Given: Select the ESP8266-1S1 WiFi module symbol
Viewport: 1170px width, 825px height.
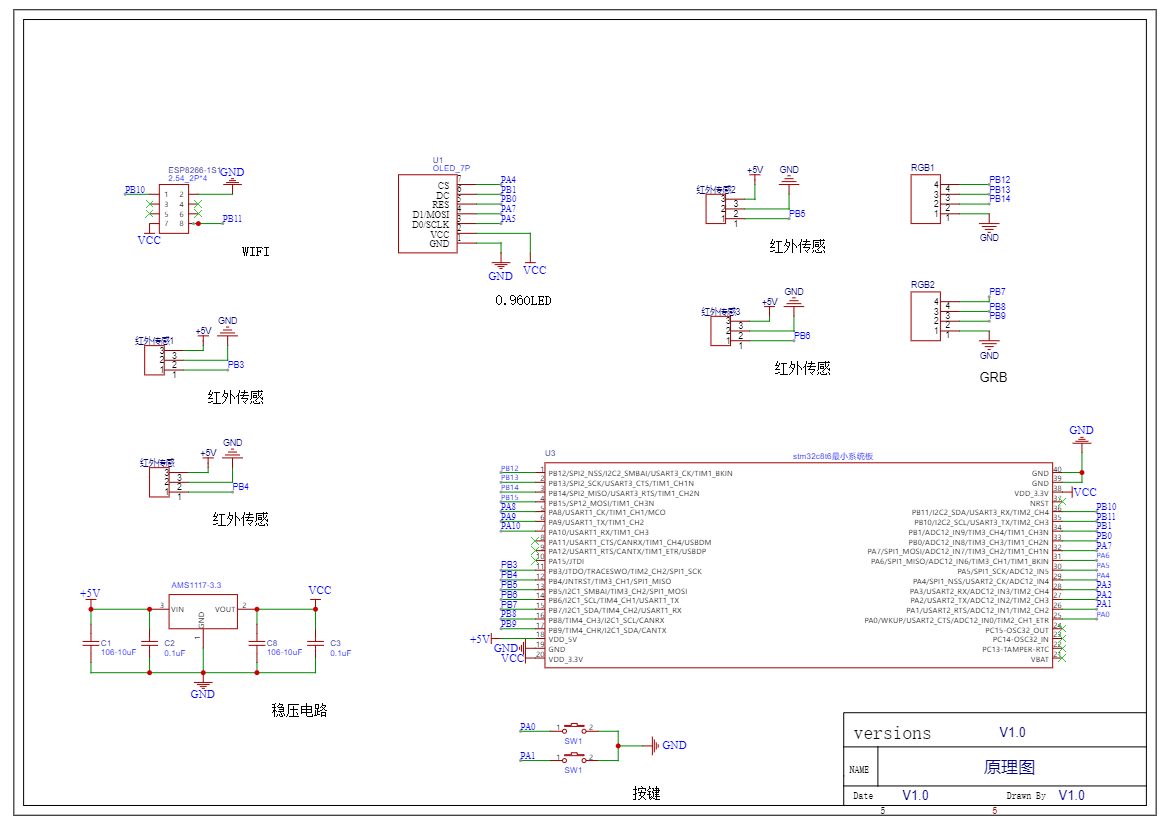Looking at the screenshot, I should pyautogui.click(x=173, y=209).
